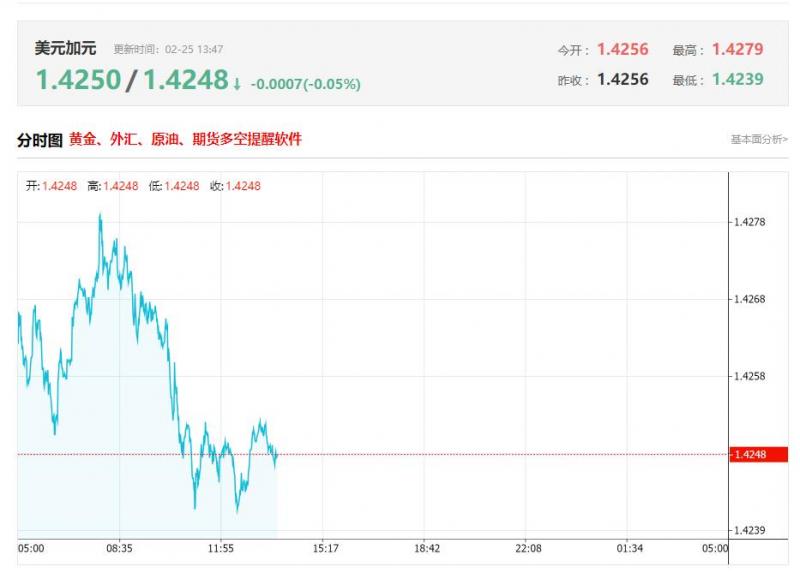Click the 美元加元 currency pair title
Image resolution: width=800 pixels, height=573 pixels.
click(x=65, y=48)
